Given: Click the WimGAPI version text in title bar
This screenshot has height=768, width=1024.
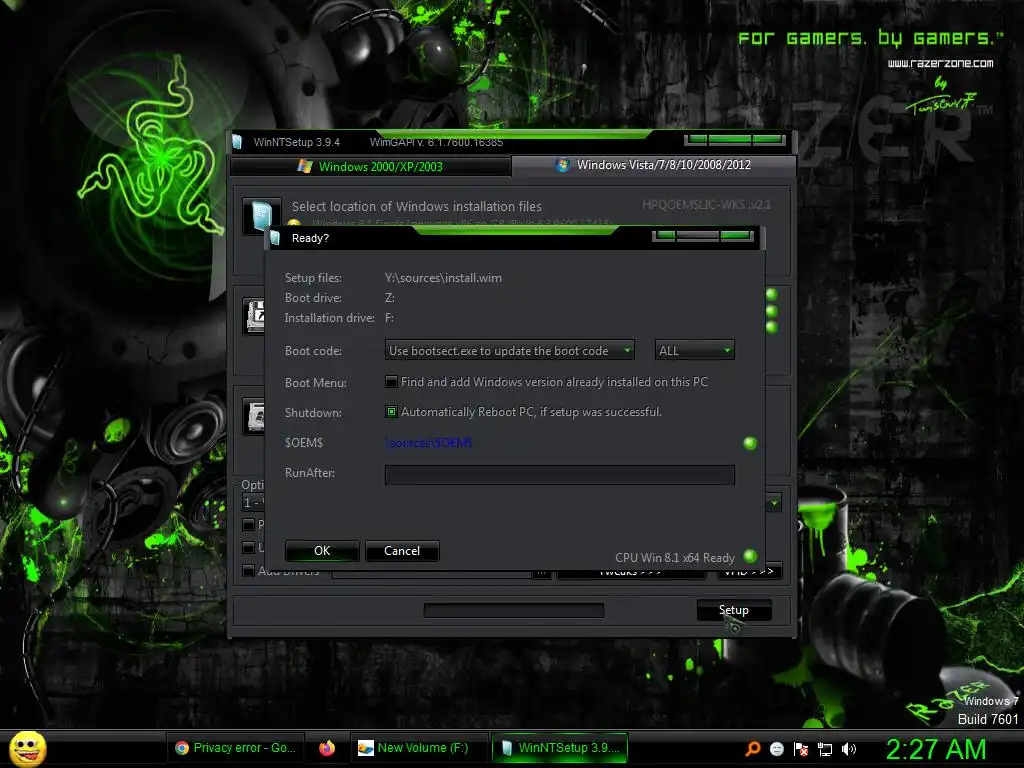Looking at the screenshot, I should (436, 142).
